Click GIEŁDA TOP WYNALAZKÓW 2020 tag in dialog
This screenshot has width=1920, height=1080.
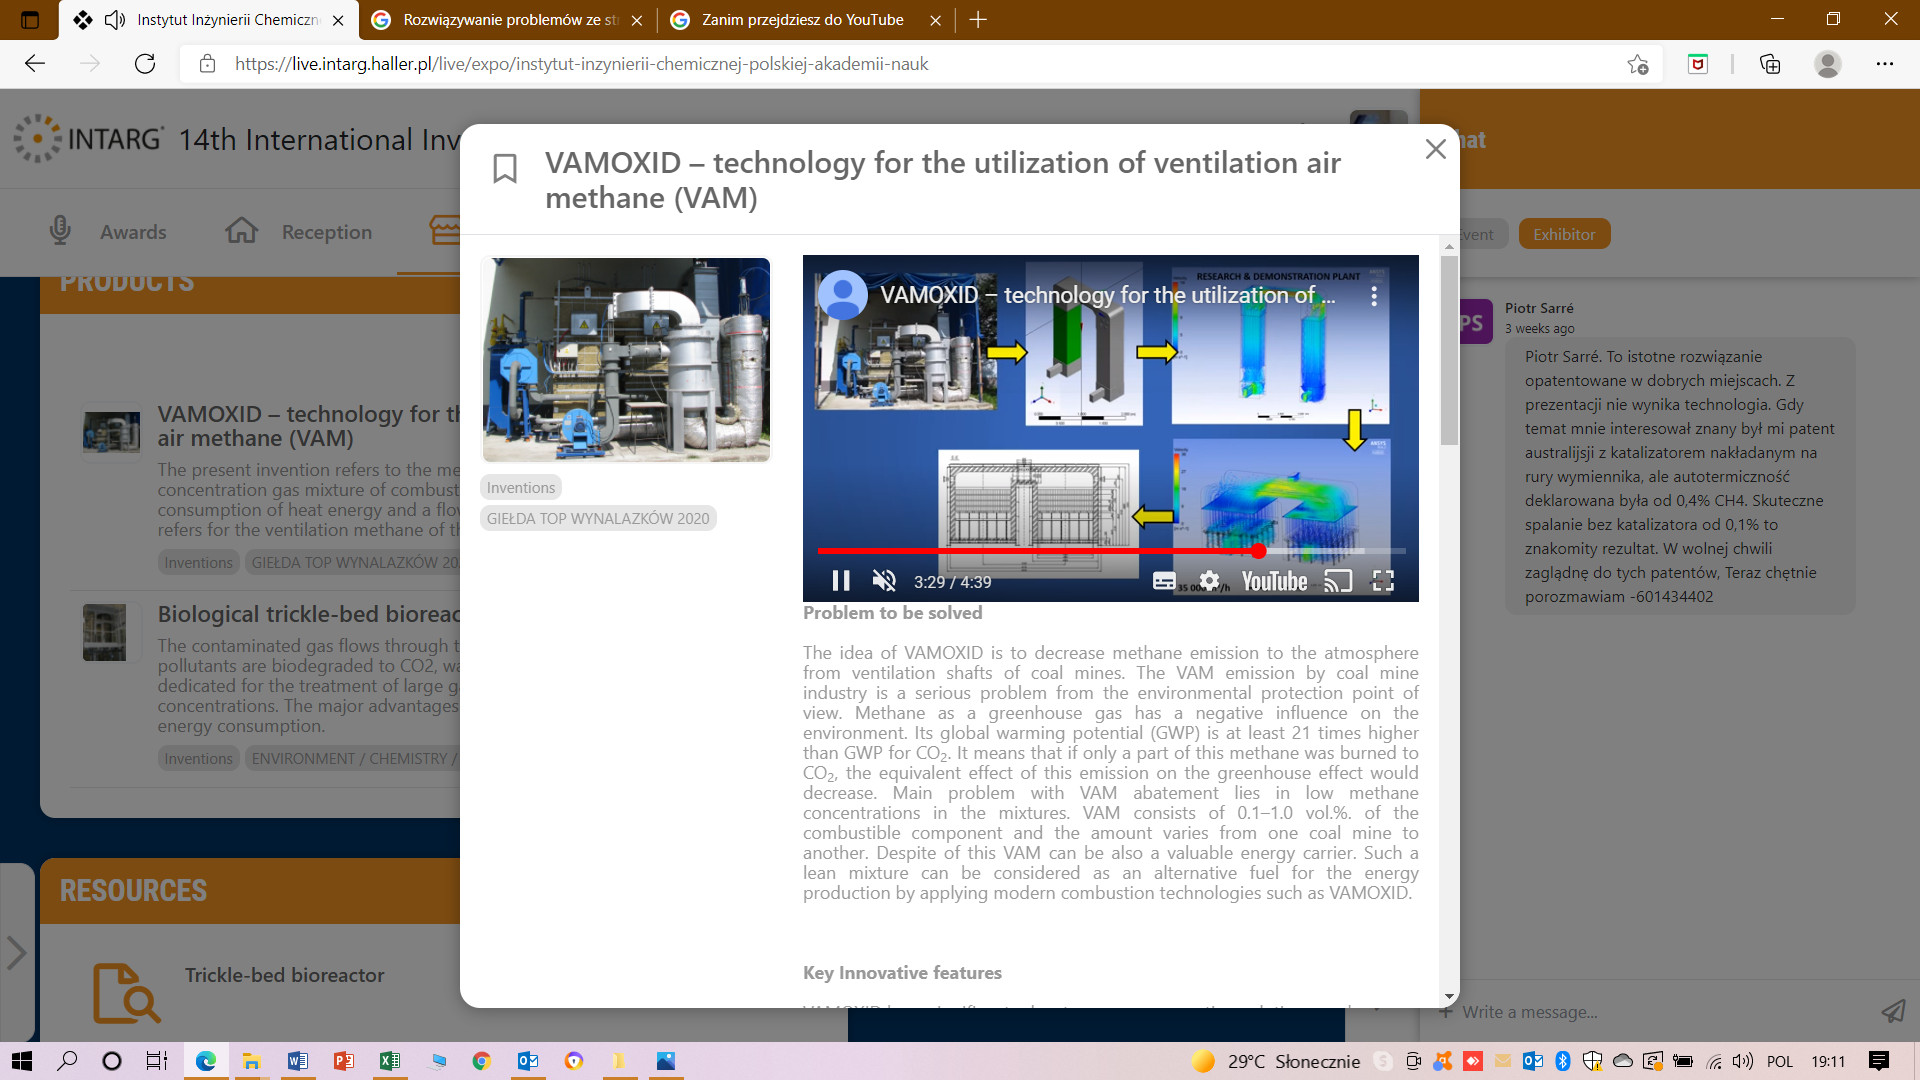598,518
